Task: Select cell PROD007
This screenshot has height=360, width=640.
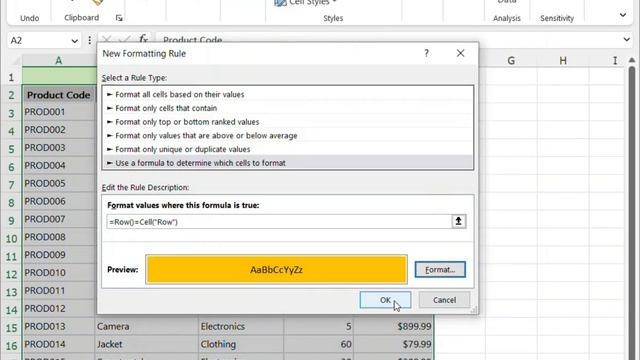Action: tap(59, 219)
